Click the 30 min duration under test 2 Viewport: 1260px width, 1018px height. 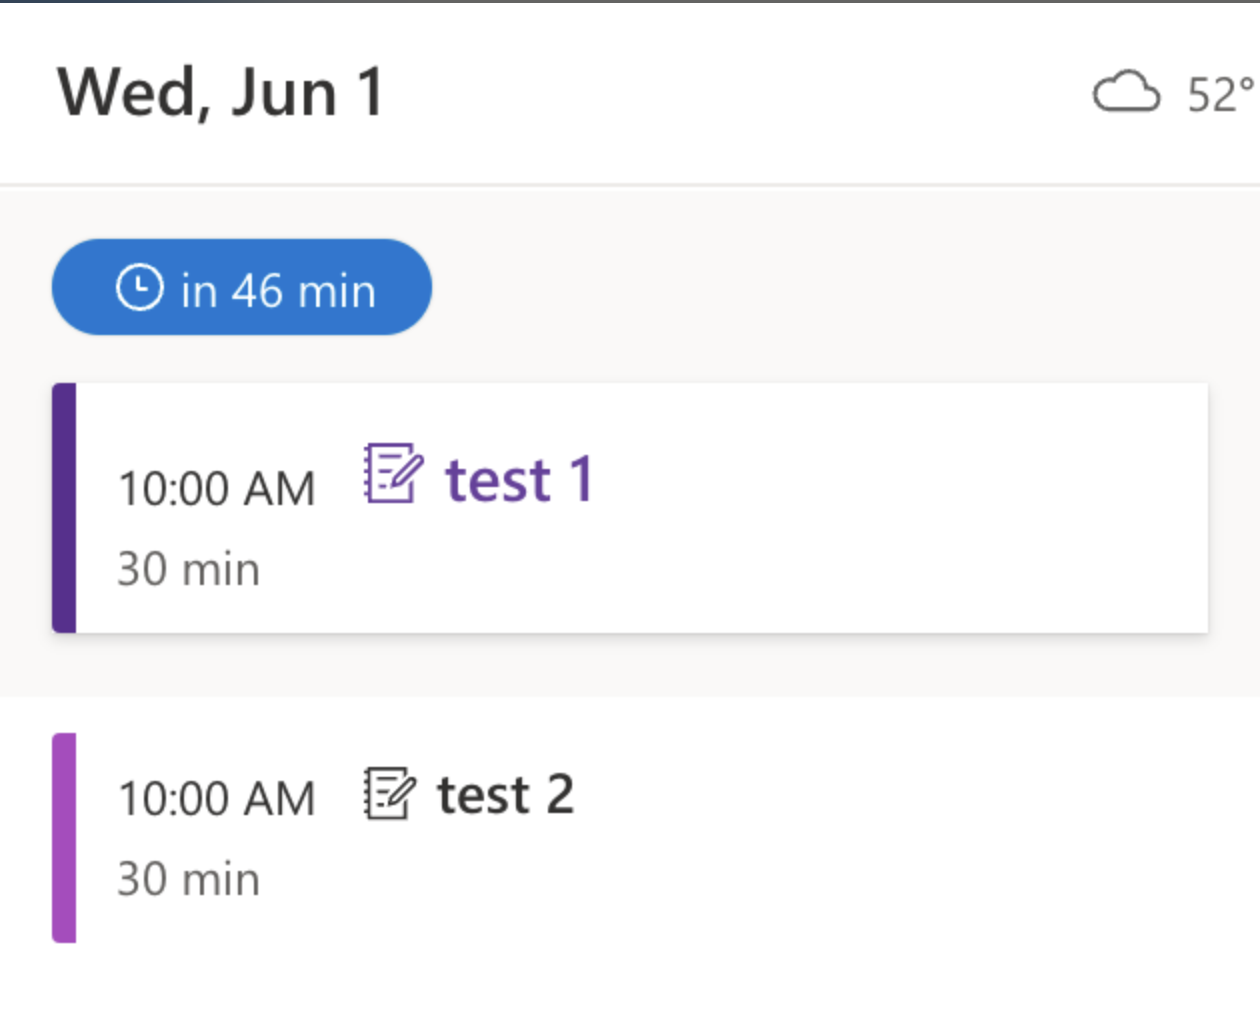click(x=188, y=879)
